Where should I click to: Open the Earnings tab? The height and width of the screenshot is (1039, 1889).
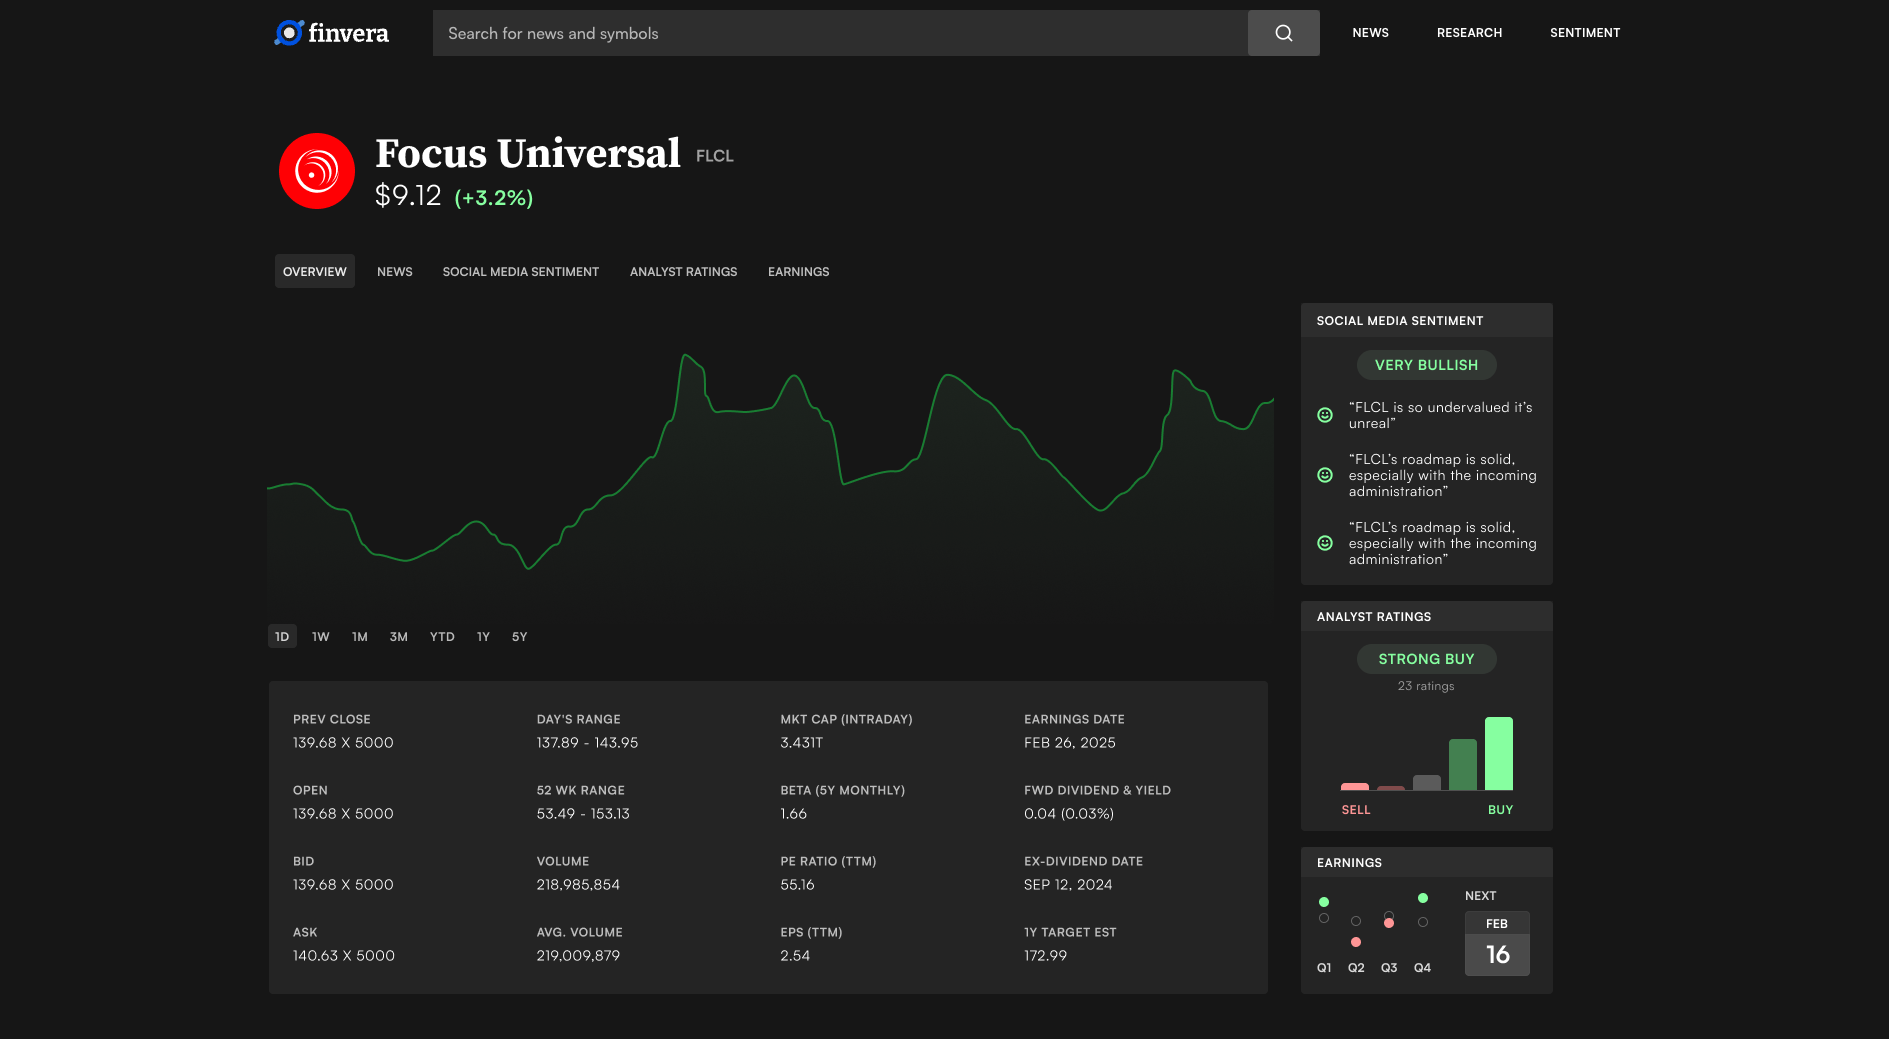tap(798, 272)
